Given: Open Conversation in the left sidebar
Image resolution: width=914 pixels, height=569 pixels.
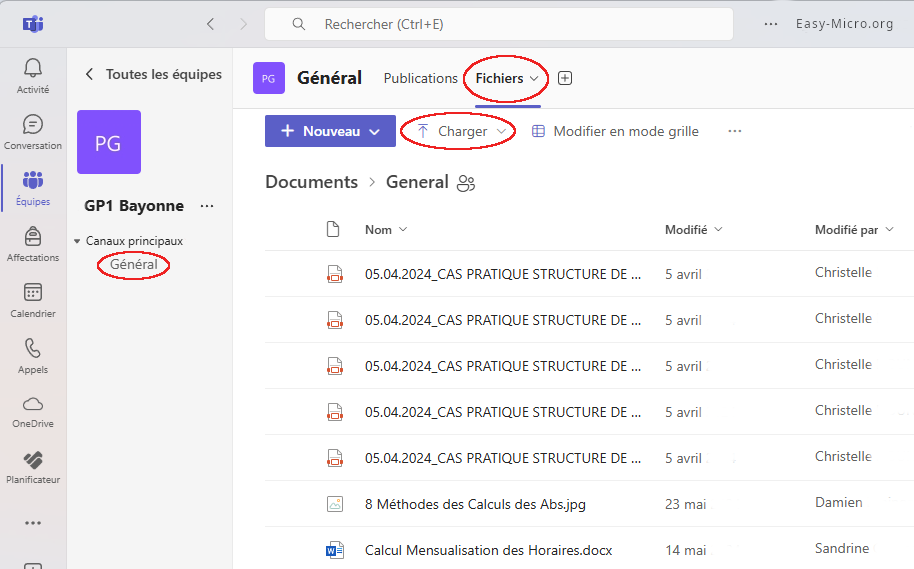Looking at the screenshot, I should [x=33, y=131].
